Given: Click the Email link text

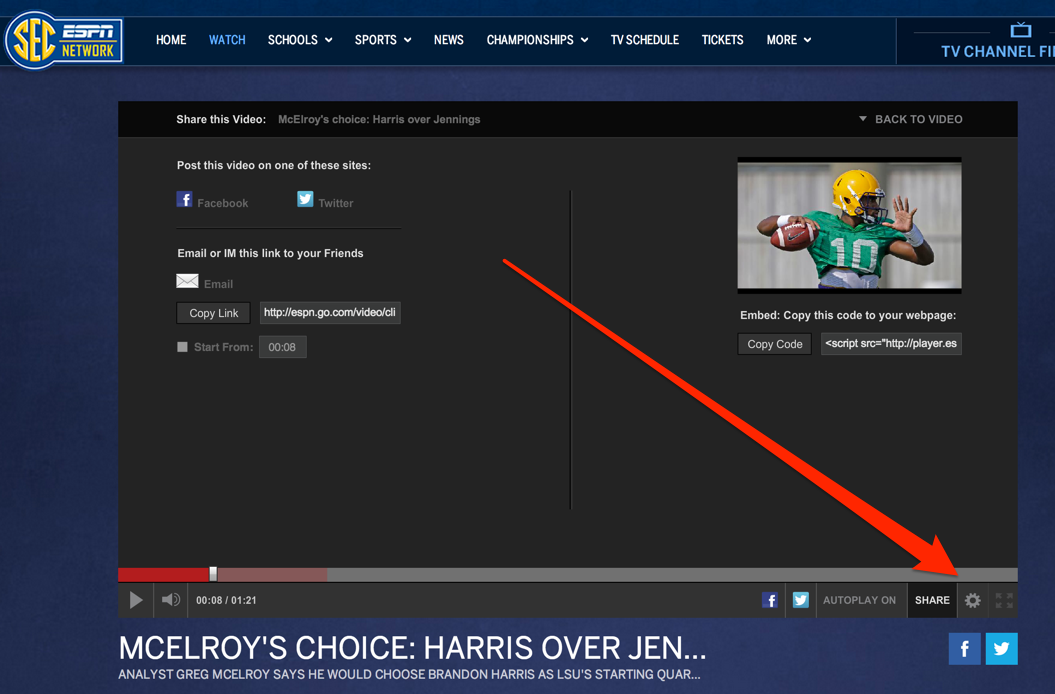Looking at the screenshot, I should coord(219,284).
